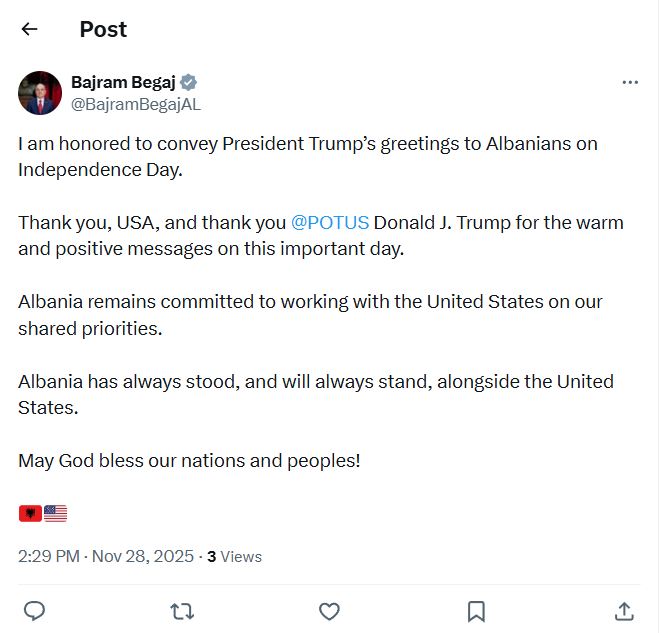Go back using the arrow icon
Viewport: 660px width, 633px height.
coord(29,29)
